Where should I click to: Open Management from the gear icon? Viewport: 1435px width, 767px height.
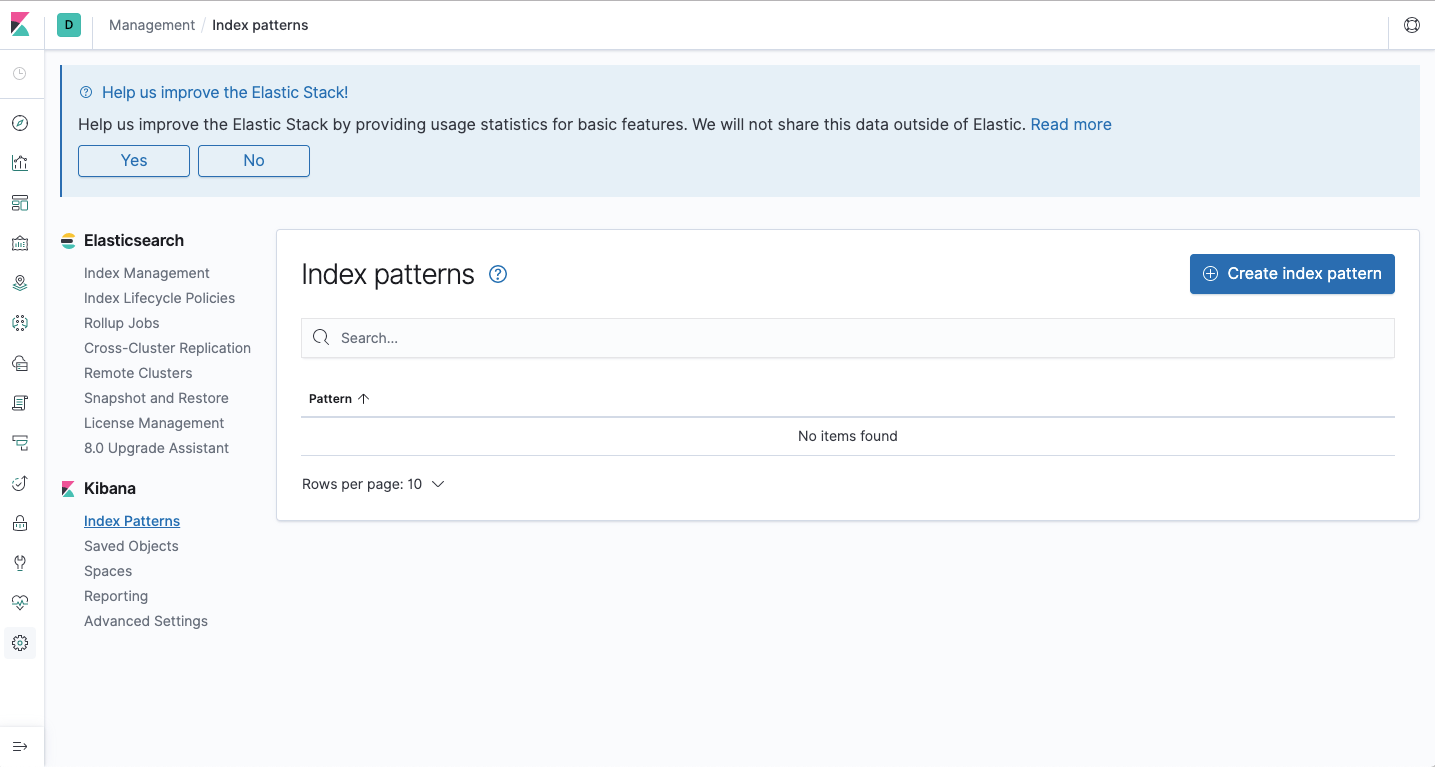(20, 643)
